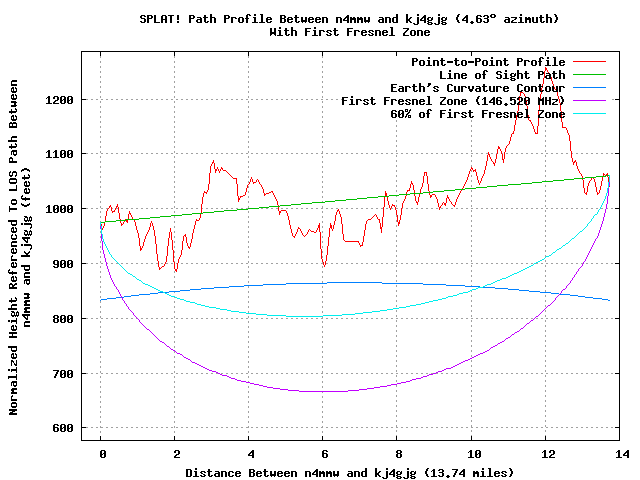Click legend label '60% of First Fresnel Zone'
Image resolution: width=640 pixels, height=480 pixels.
tap(478, 114)
